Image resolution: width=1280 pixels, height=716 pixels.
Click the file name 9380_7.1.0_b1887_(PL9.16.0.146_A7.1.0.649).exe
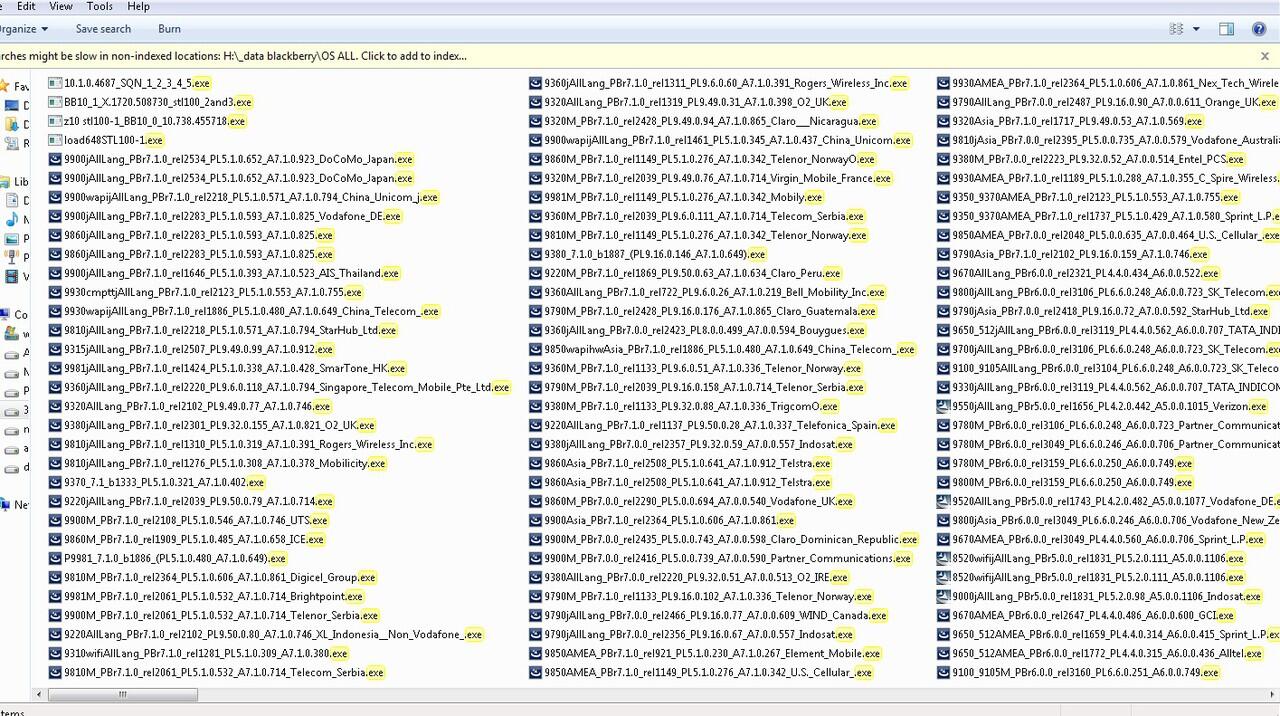pos(655,254)
